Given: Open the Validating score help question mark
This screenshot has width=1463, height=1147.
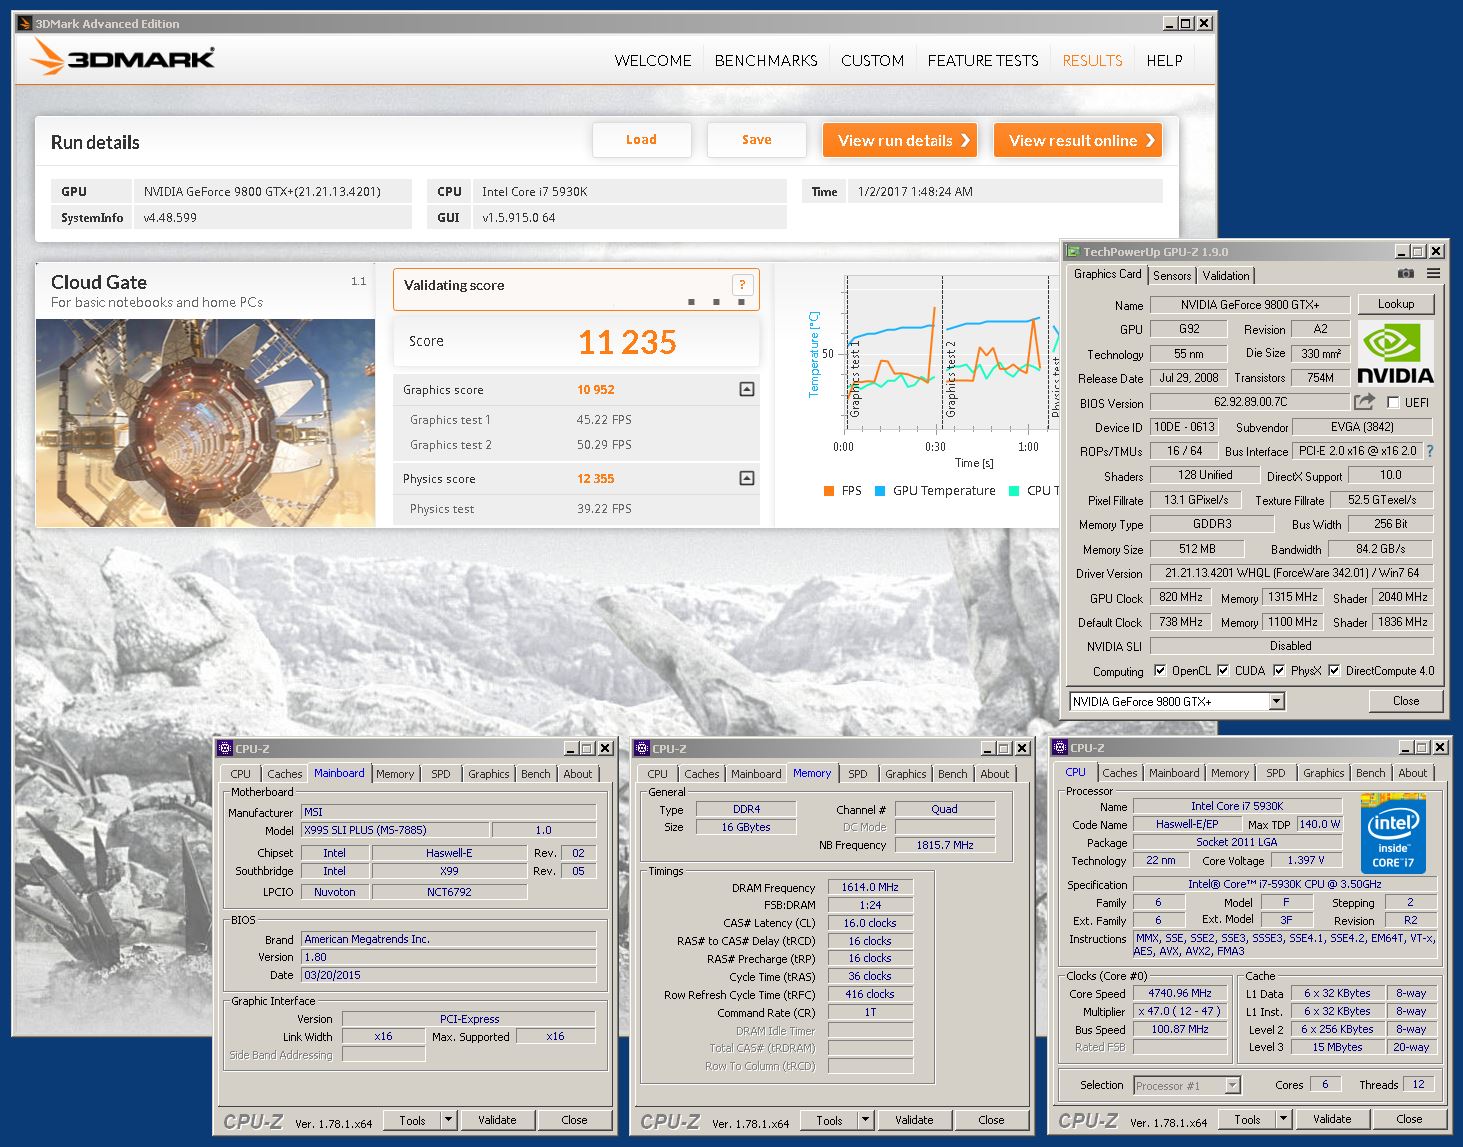Looking at the screenshot, I should (742, 285).
